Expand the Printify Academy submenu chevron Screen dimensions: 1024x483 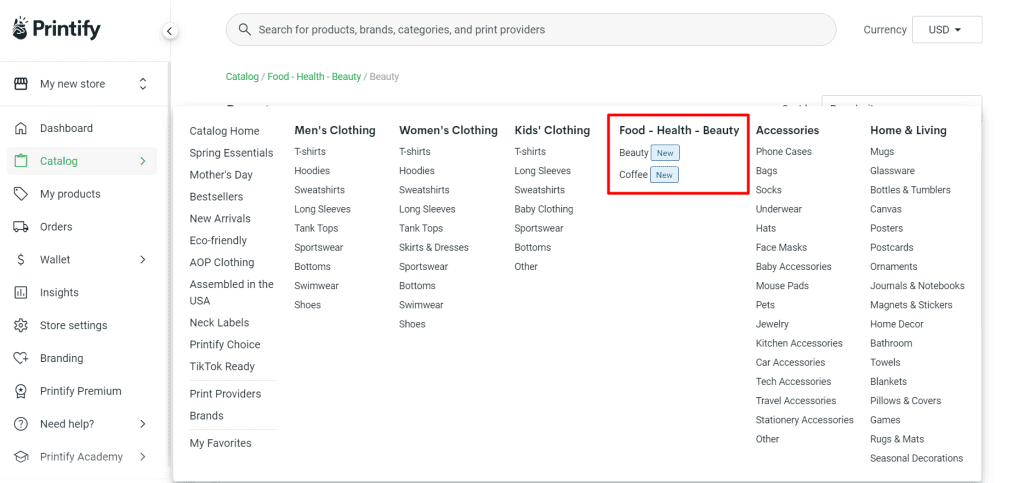(x=143, y=457)
